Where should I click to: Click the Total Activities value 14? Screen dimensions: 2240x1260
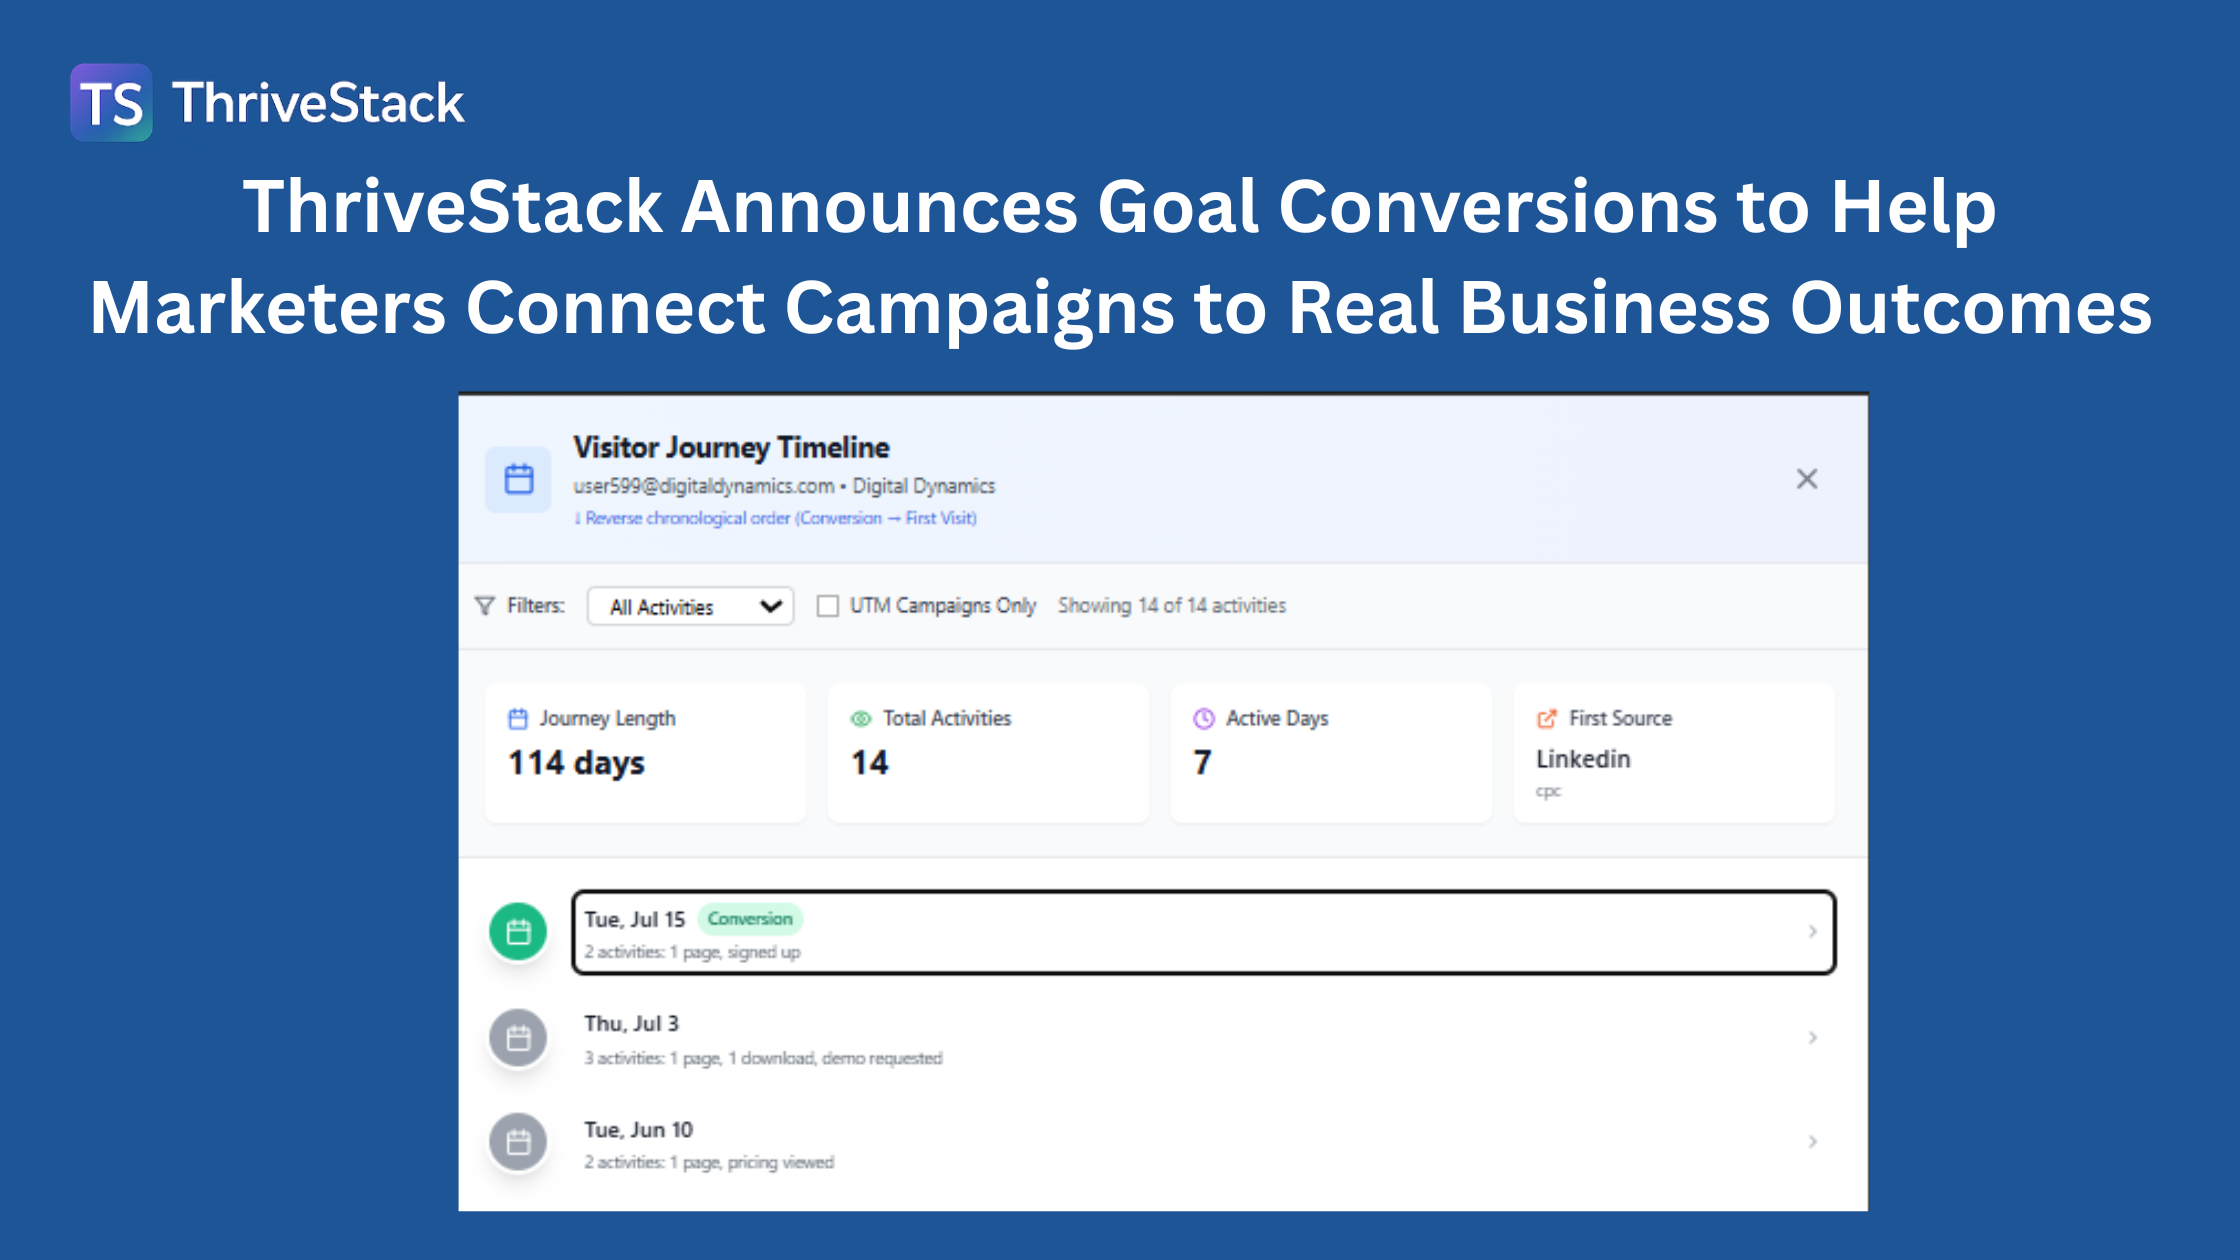869,763
